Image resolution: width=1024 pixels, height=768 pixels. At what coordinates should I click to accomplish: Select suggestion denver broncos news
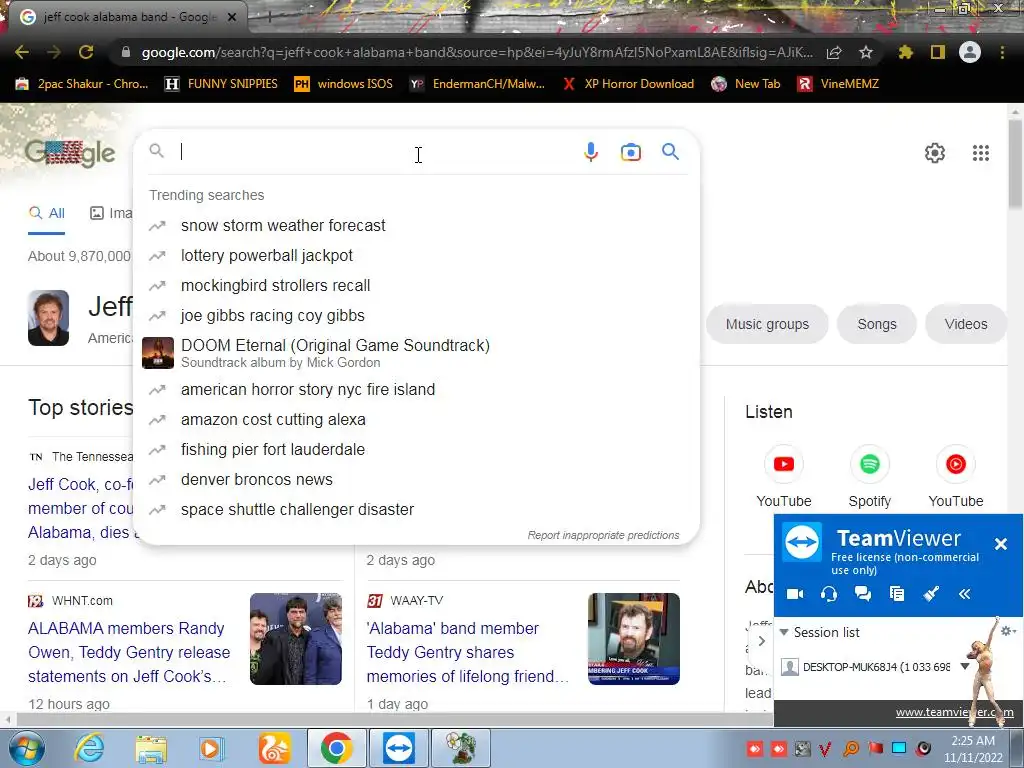pos(416,479)
